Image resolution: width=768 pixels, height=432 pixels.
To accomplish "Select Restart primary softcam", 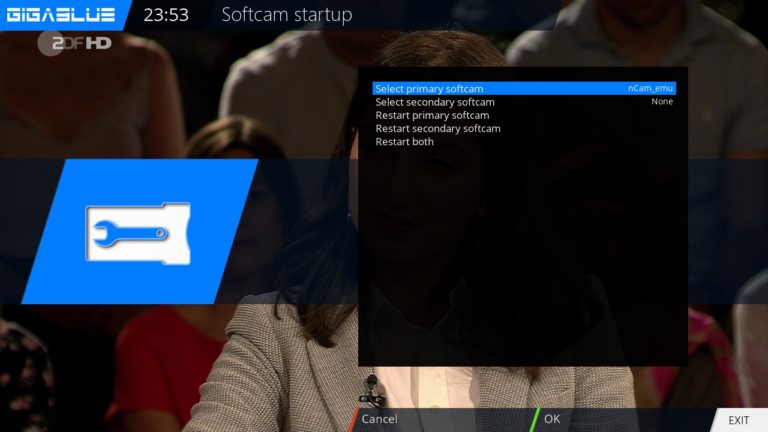I will tap(432, 115).
